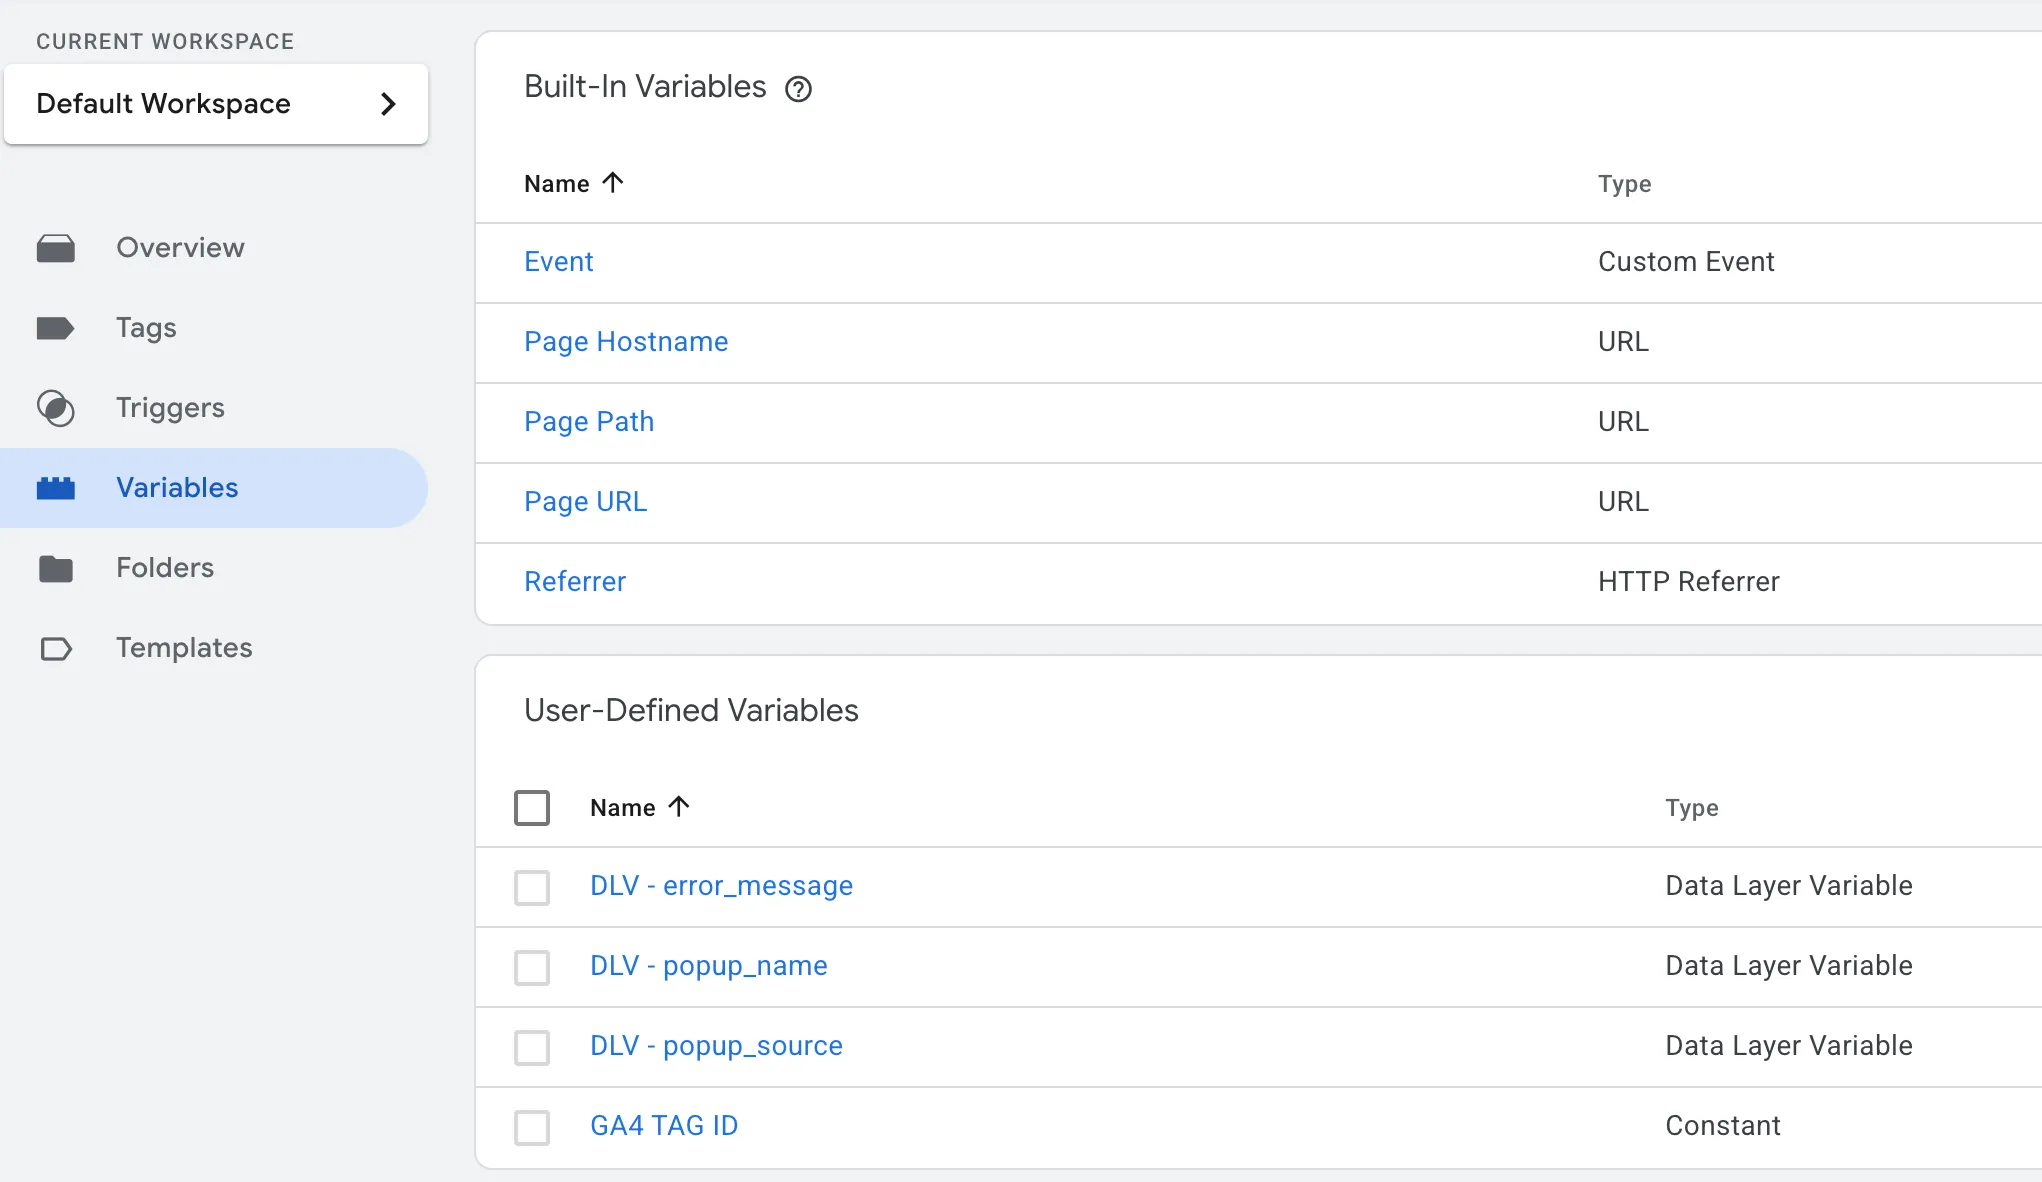Click the Tags label icon
This screenshot has height=1182, width=2042.
pyautogui.click(x=56, y=328)
